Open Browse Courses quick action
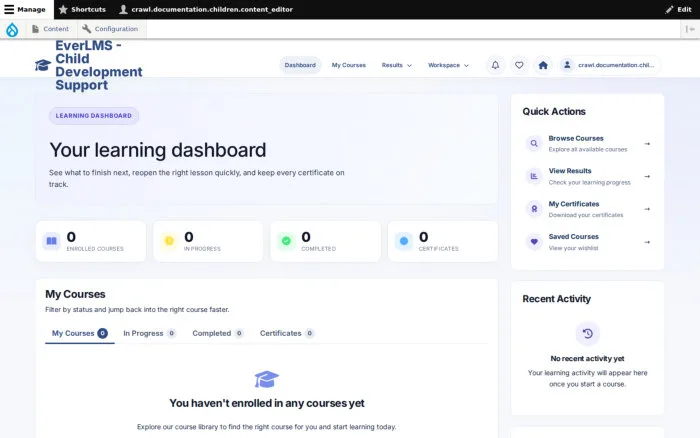Screen dimensions: 700x438 pos(588,143)
